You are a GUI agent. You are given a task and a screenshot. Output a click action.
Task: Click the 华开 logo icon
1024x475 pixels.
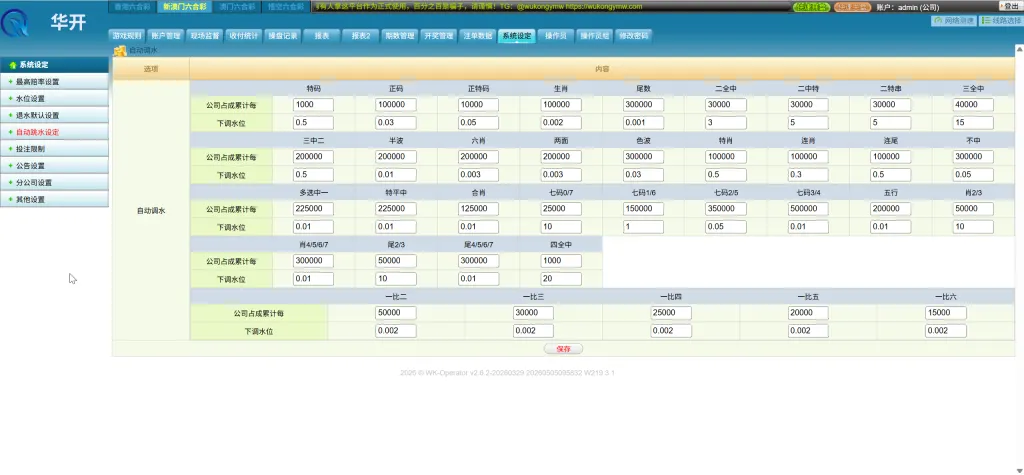pos(14,23)
